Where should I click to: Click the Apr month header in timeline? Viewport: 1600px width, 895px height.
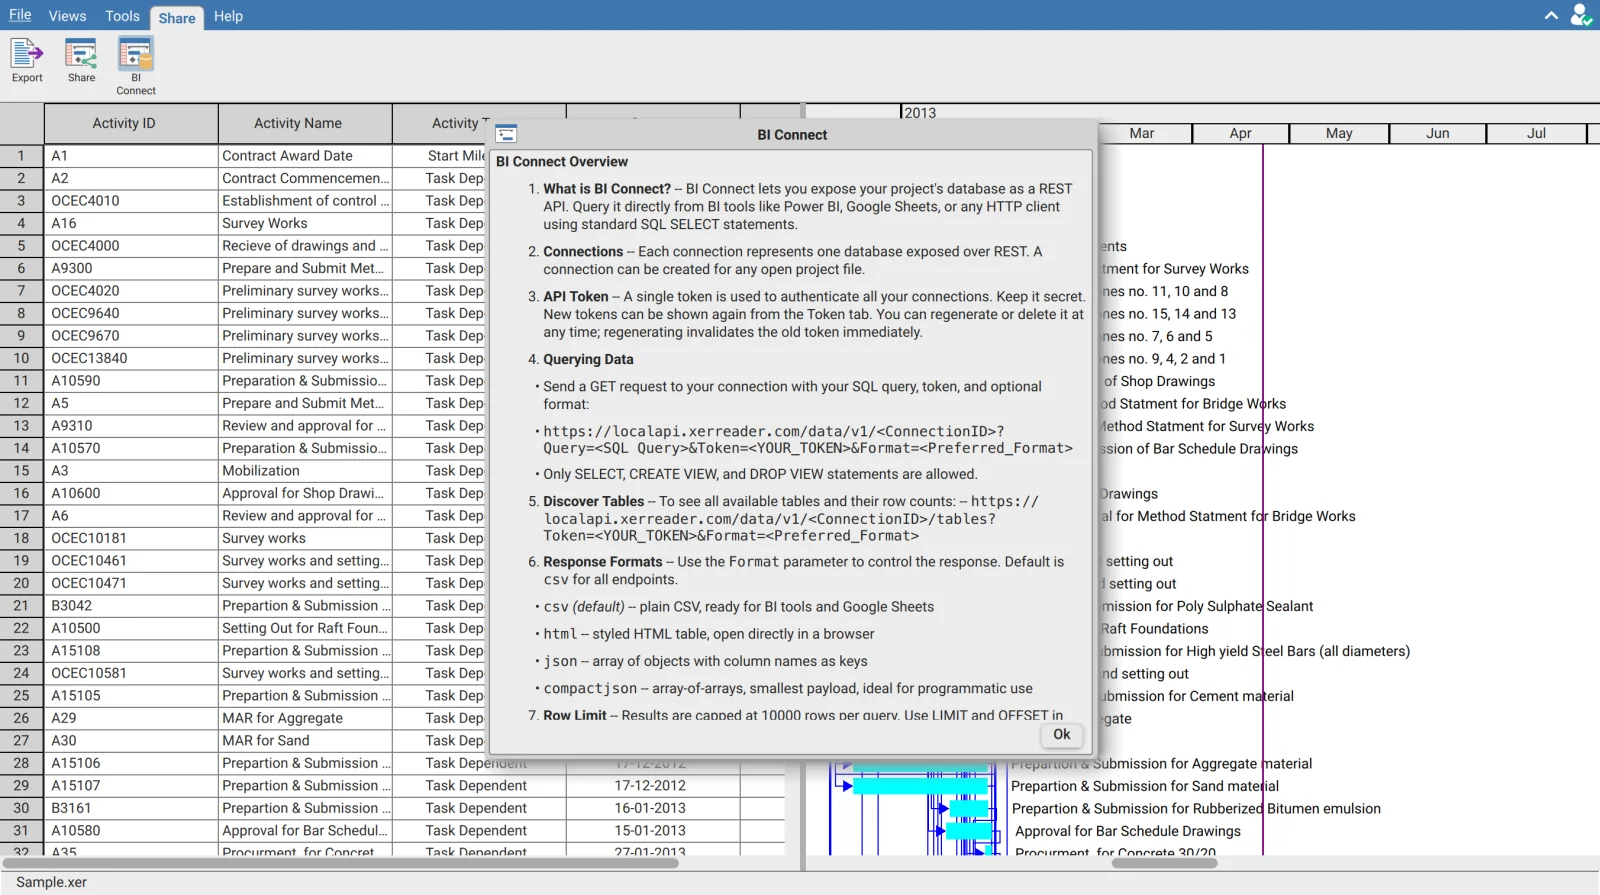[x=1240, y=133]
